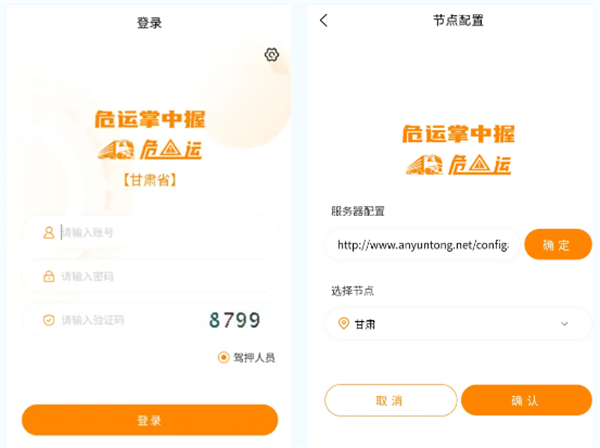Focus the 请输入验证码 captcha field
600x448 pixels.
coord(115,320)
